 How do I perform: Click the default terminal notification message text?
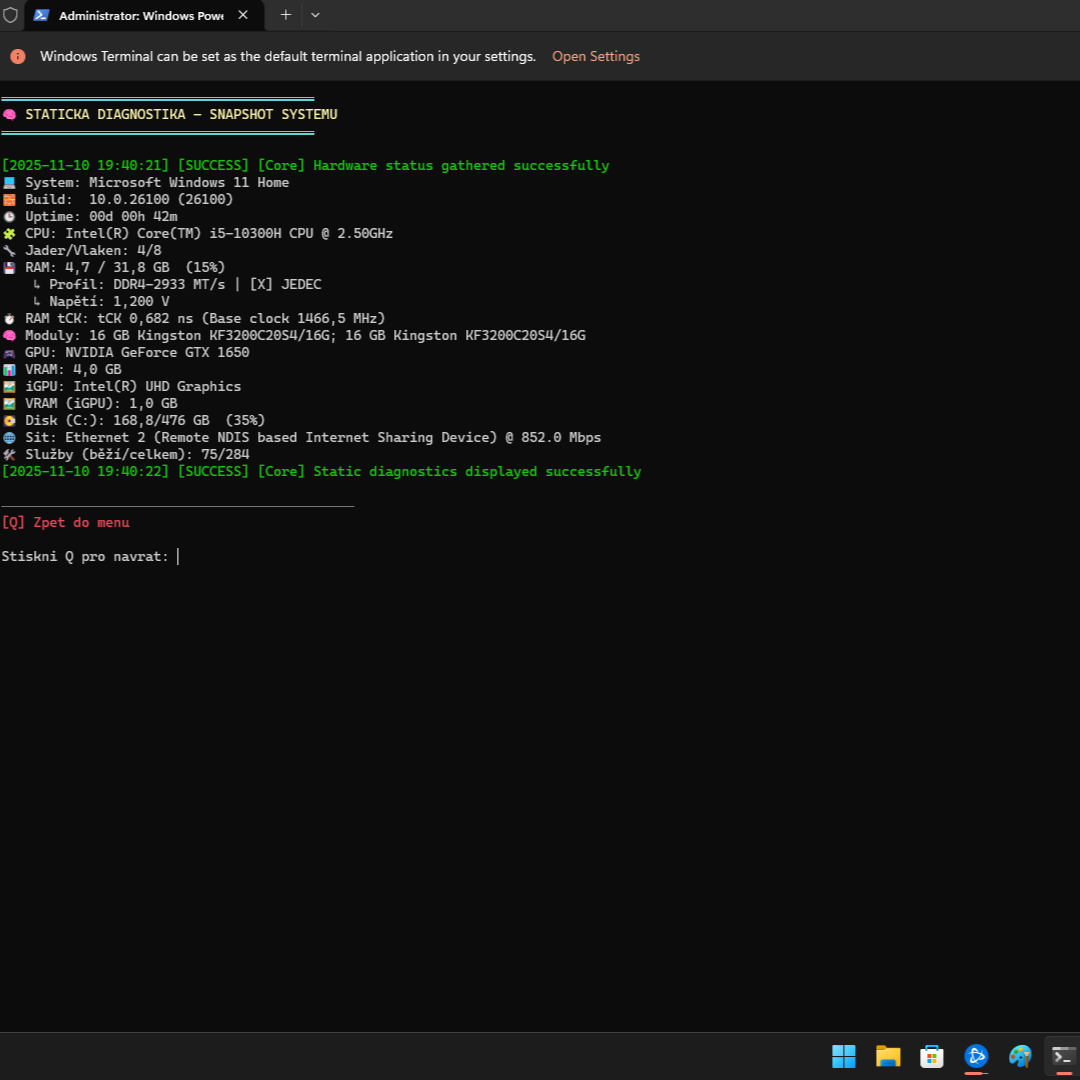click(288, 57)
